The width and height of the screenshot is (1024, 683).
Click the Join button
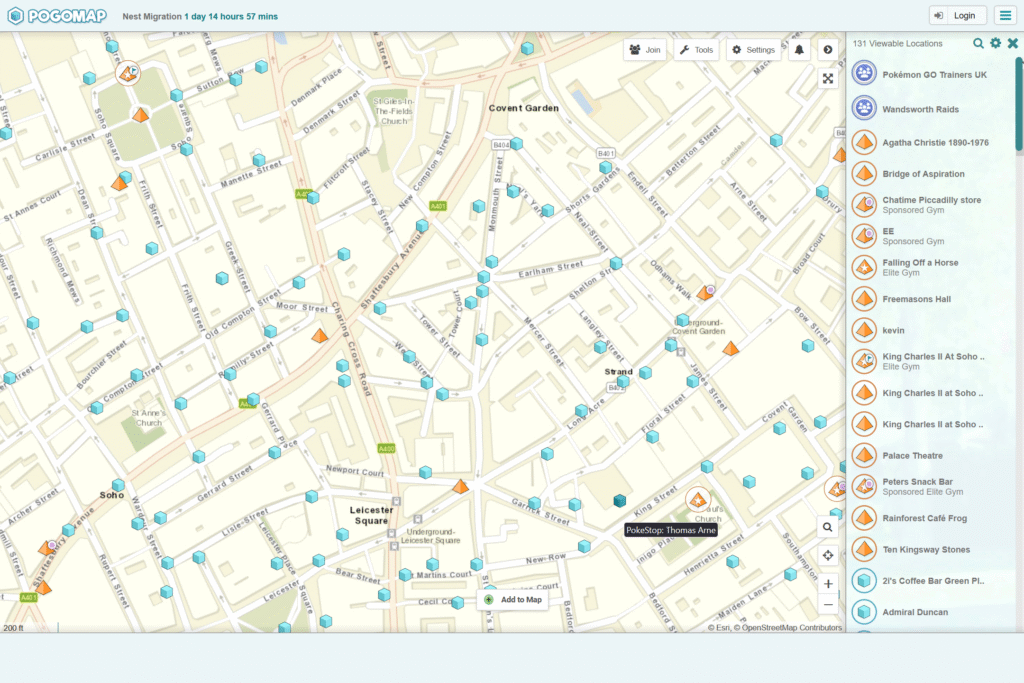[x=645, y=50]
